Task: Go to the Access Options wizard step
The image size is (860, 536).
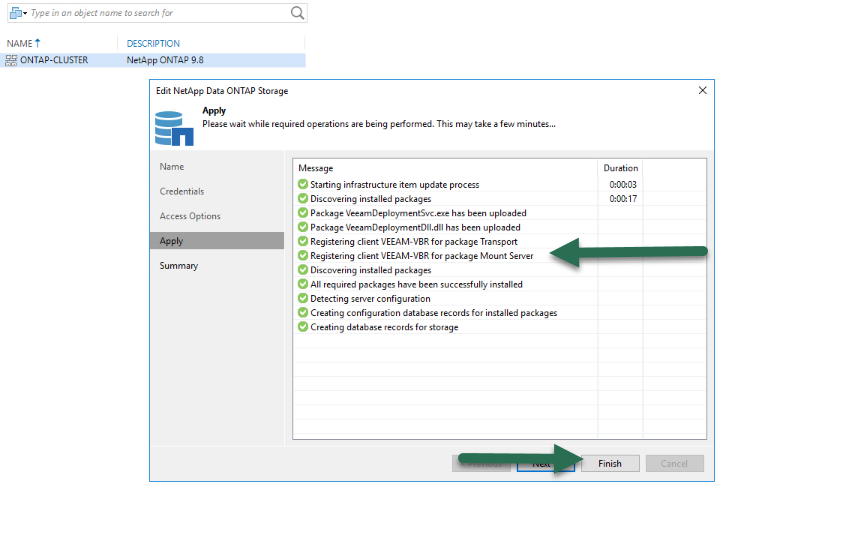Action: point(190,216)
